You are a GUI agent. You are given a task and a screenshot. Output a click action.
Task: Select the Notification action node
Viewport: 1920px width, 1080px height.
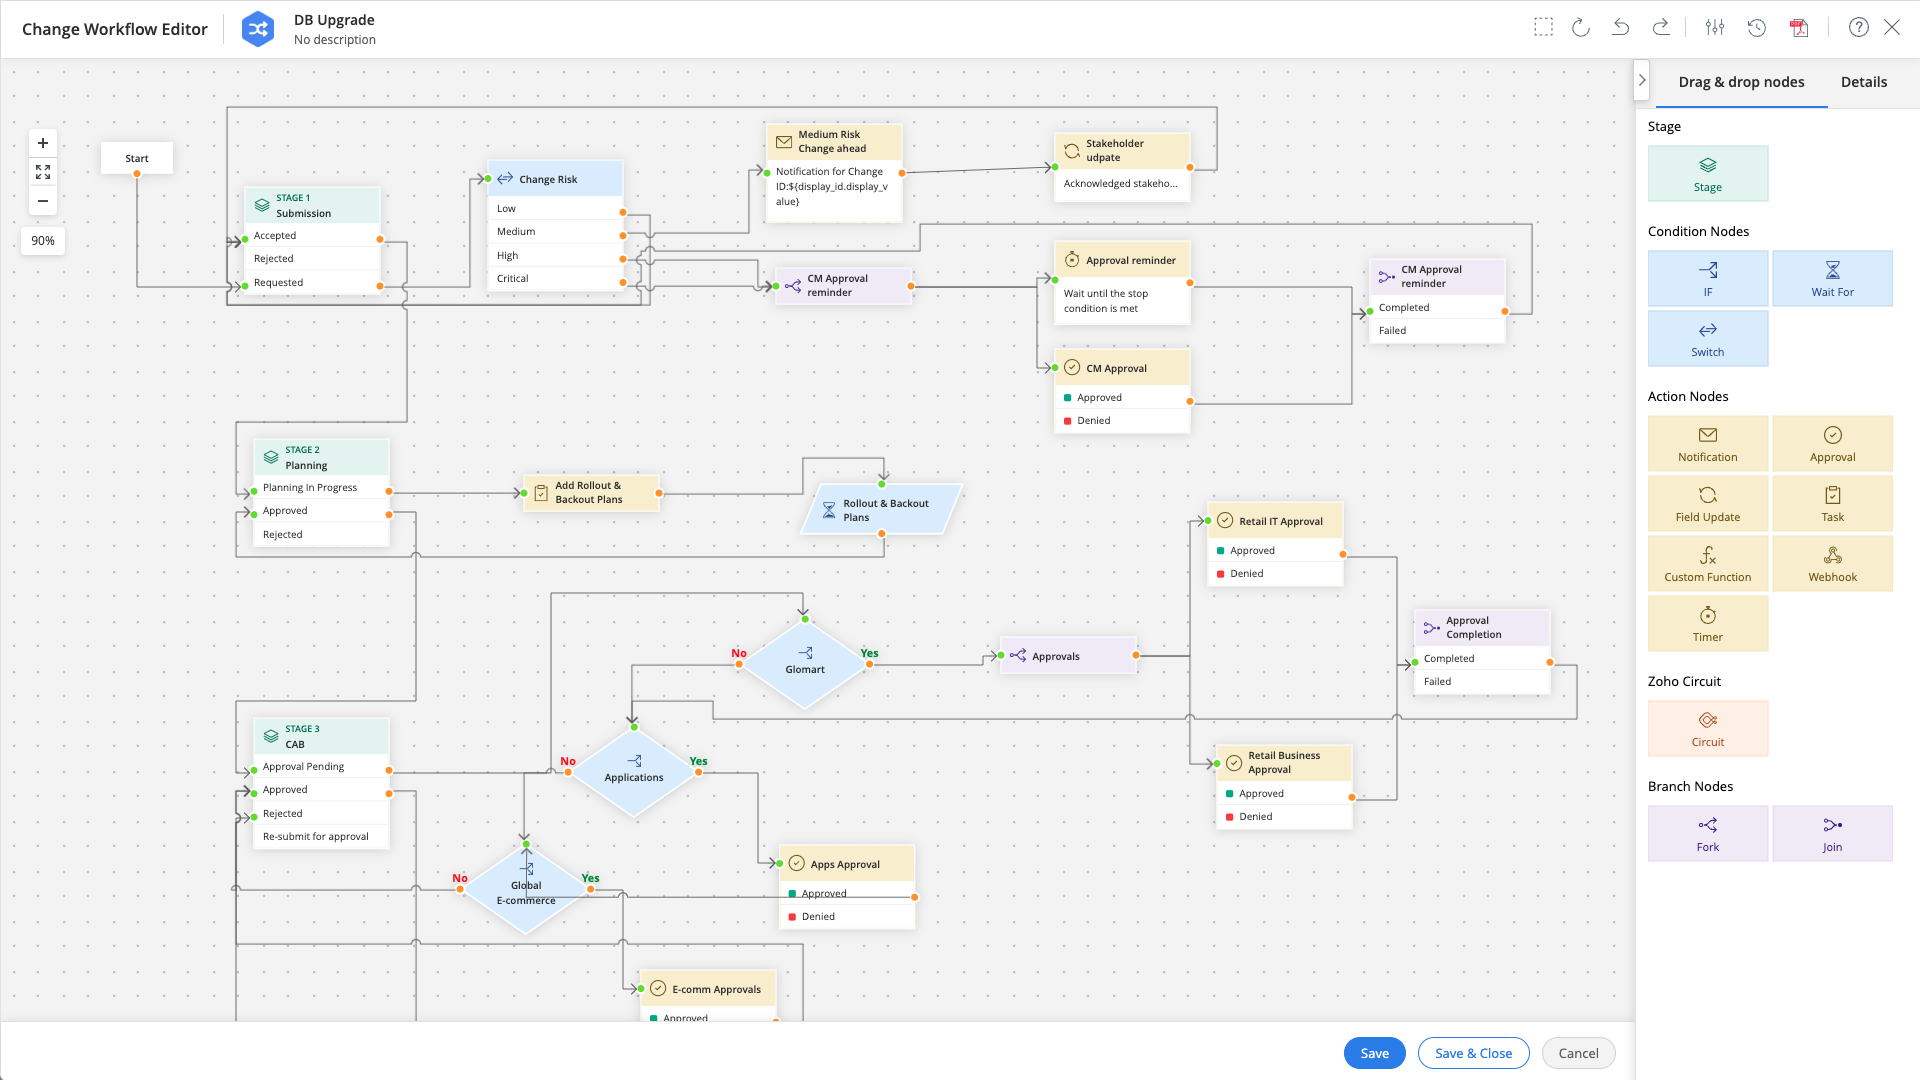coord(1708,443)
